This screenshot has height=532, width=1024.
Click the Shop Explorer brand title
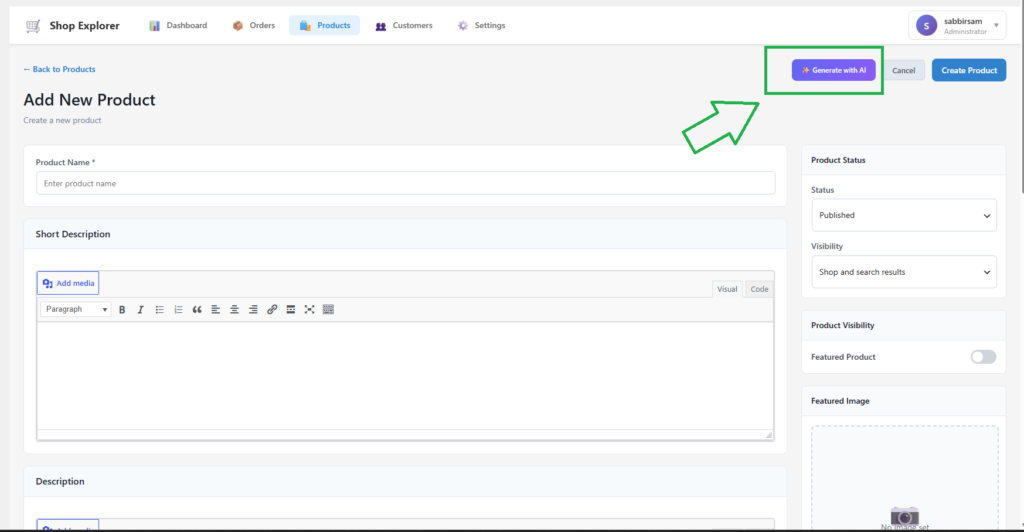(84, 25)
